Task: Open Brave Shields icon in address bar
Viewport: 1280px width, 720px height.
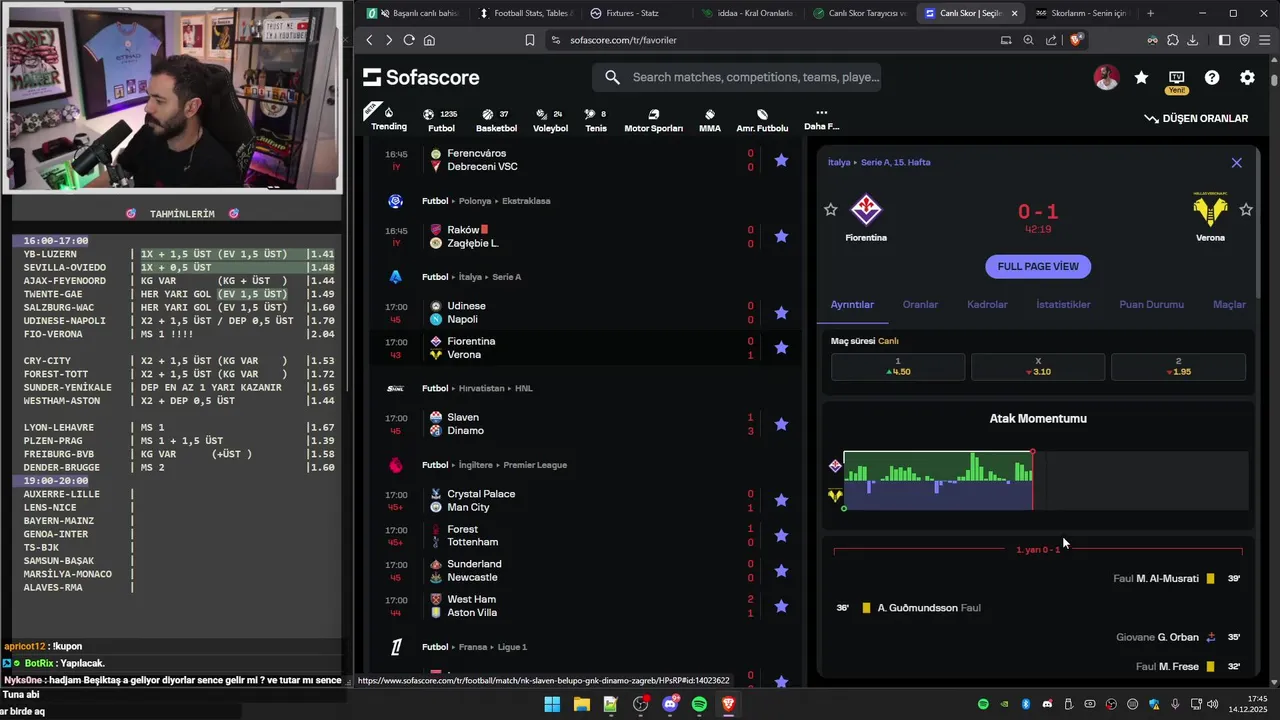Action: click(x=1077, y=40)
